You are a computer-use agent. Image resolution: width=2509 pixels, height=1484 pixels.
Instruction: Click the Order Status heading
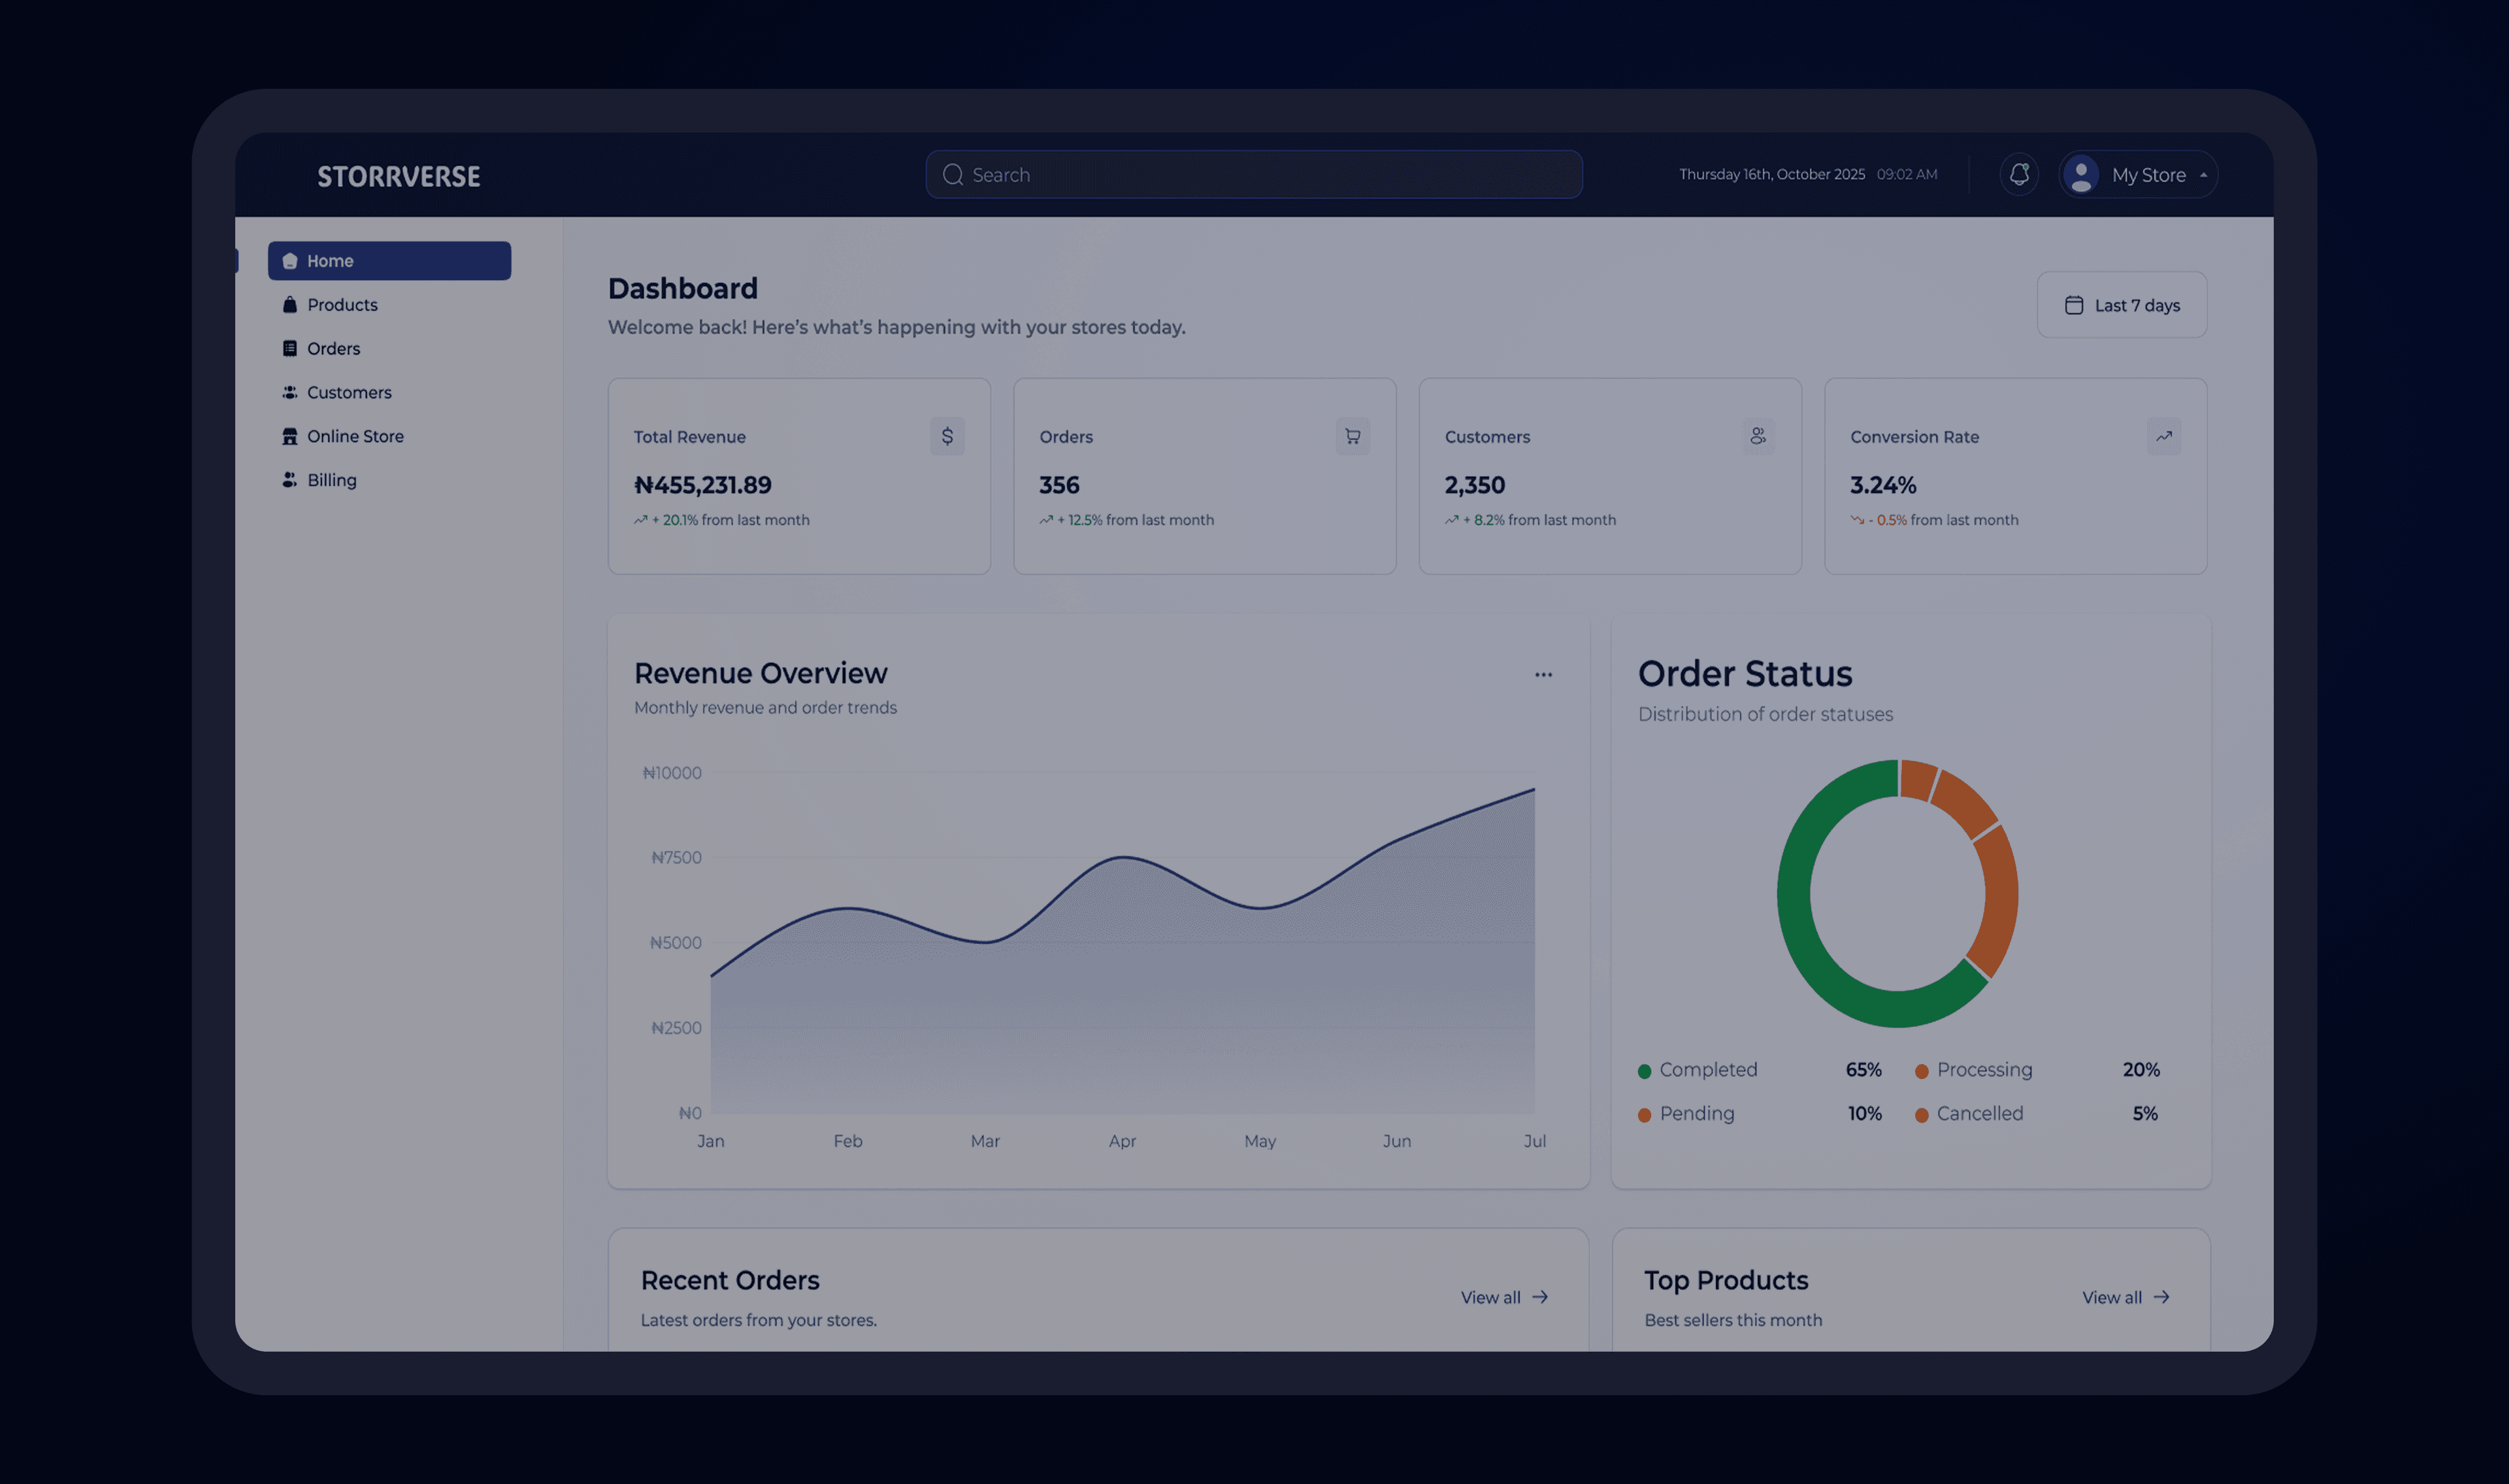pyautogui.click(x=1745, y=674)
